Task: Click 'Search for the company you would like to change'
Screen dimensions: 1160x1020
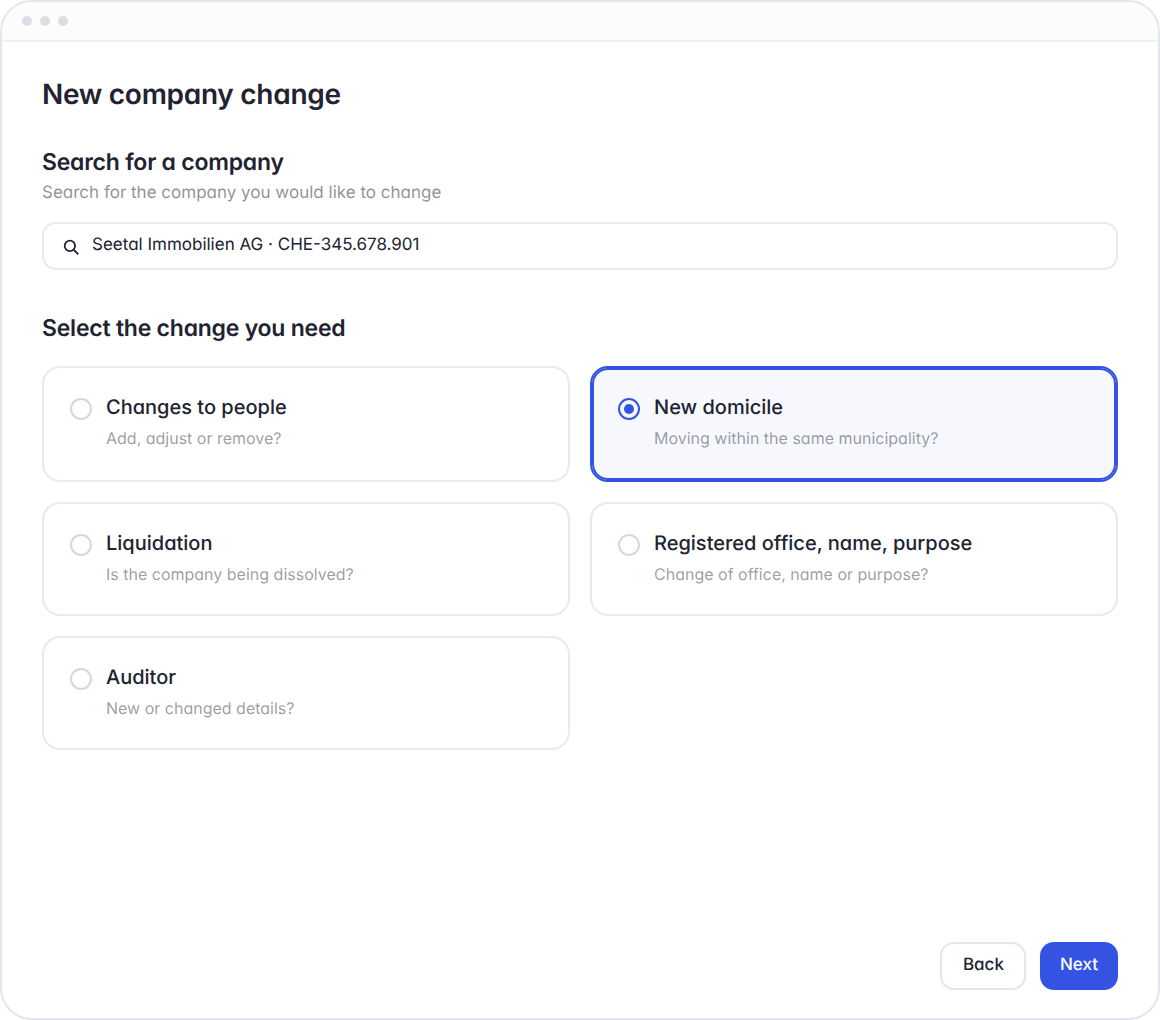Action: point(242,192)
